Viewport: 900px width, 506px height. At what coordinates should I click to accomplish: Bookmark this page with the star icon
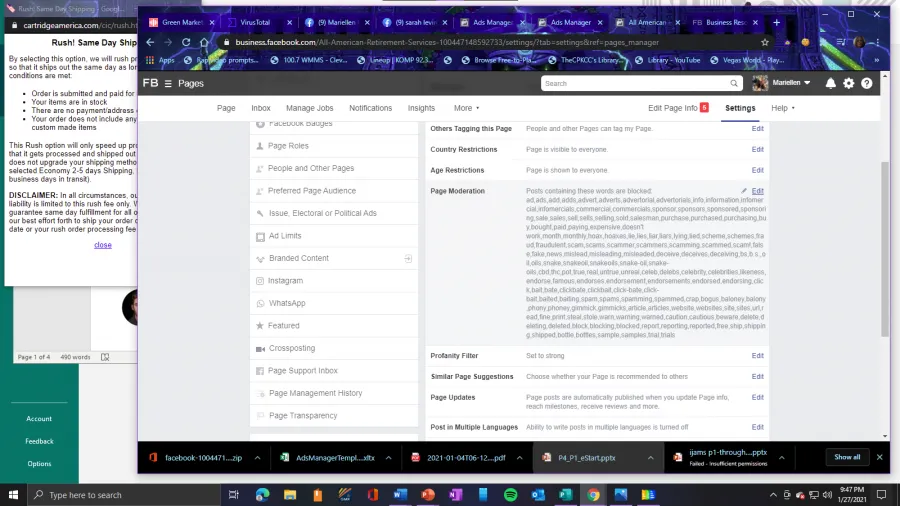tap(765, 42)
